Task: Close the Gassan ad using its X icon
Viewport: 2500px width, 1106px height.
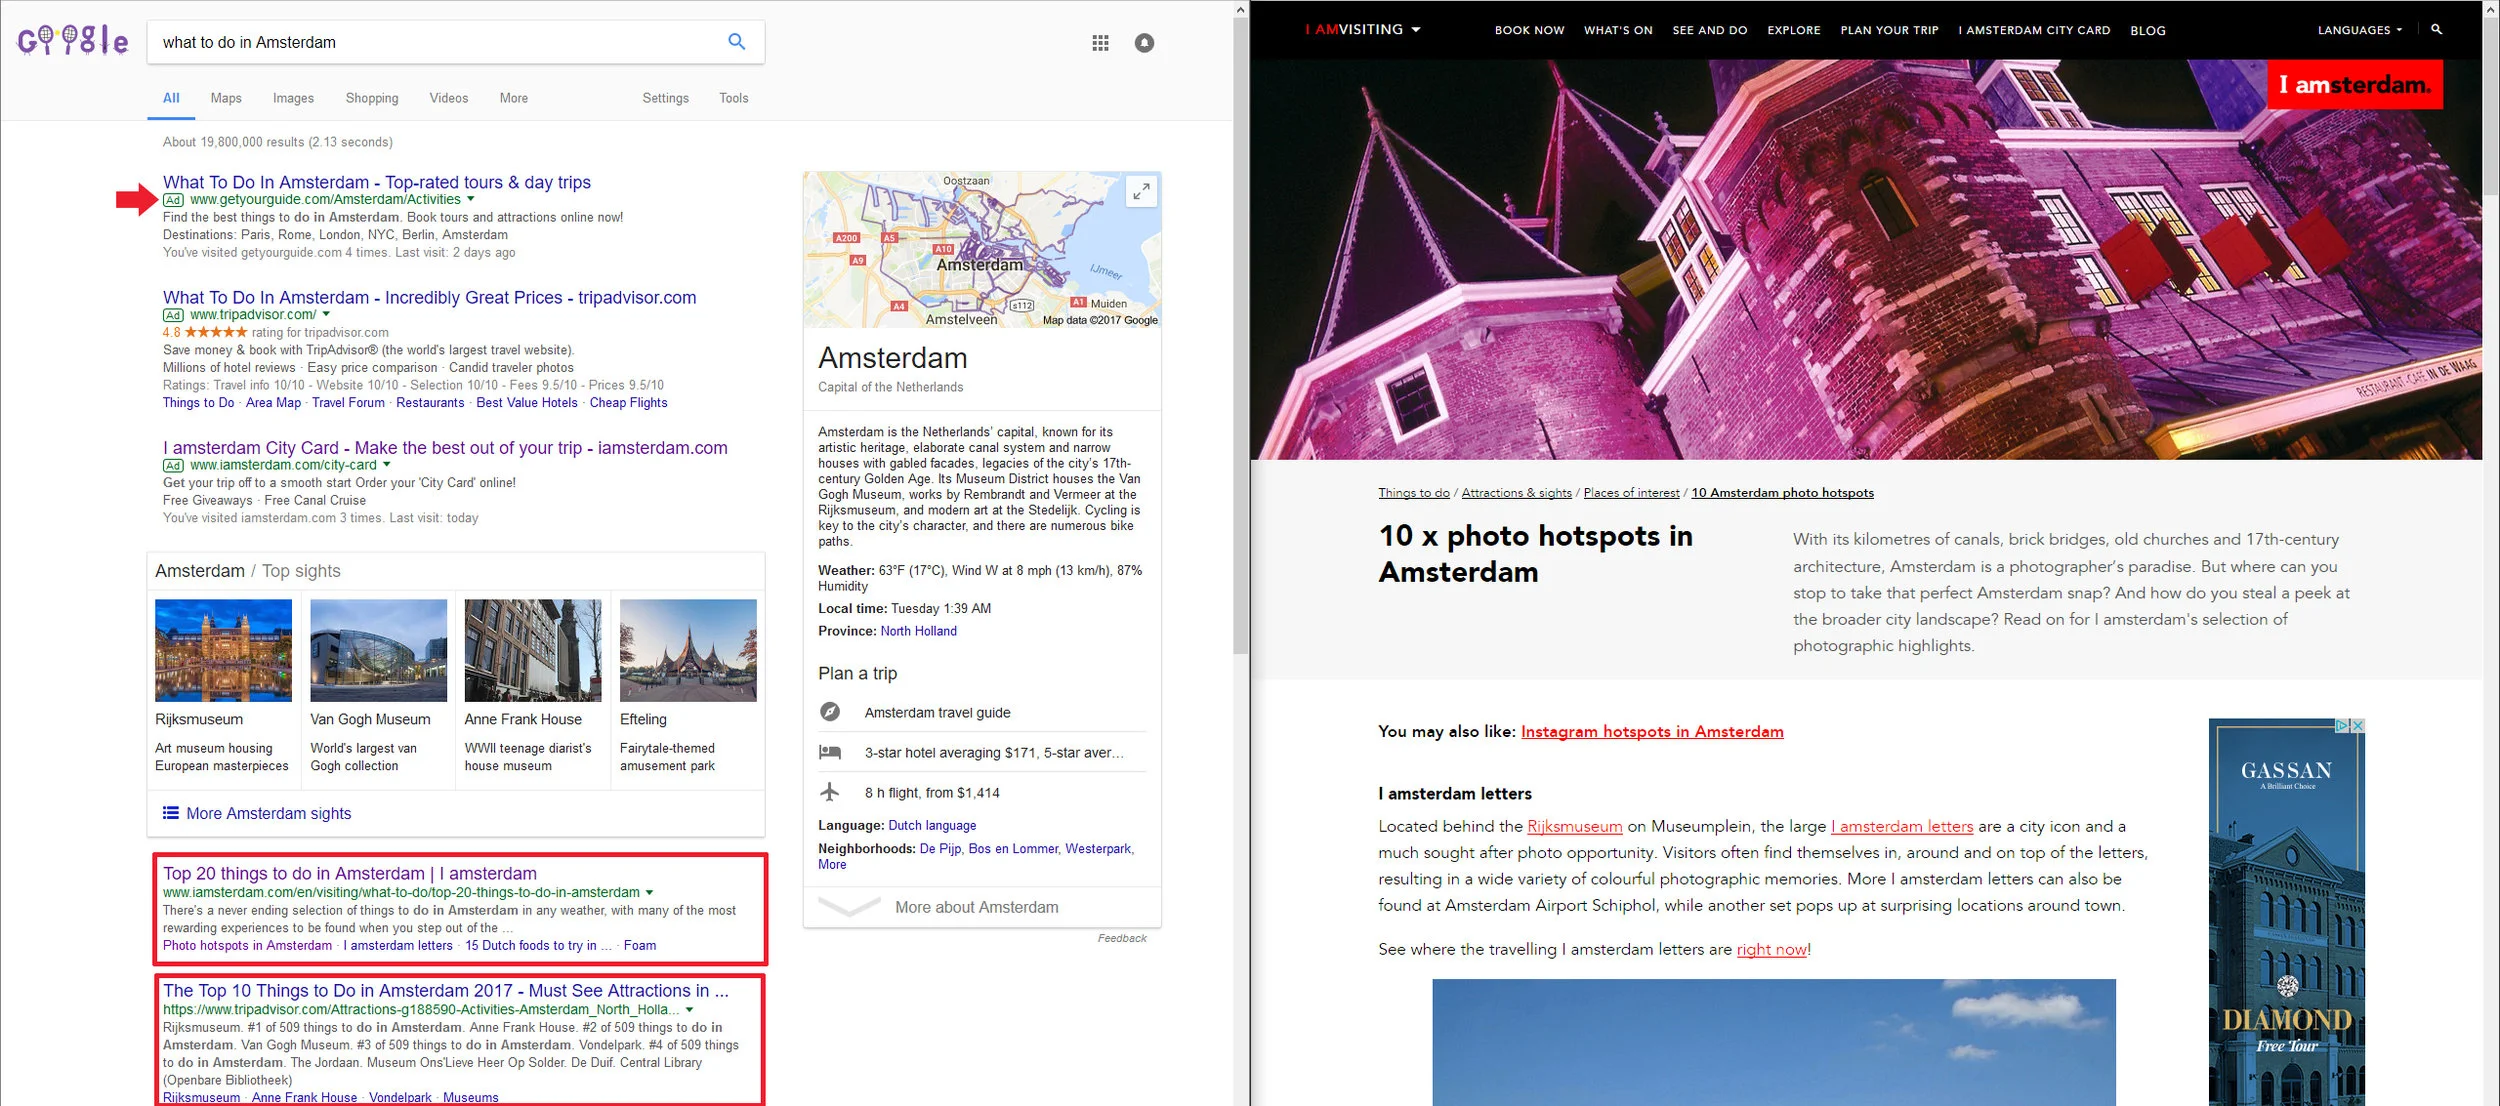Action: pyautogui.click(x=2358, y=726)
